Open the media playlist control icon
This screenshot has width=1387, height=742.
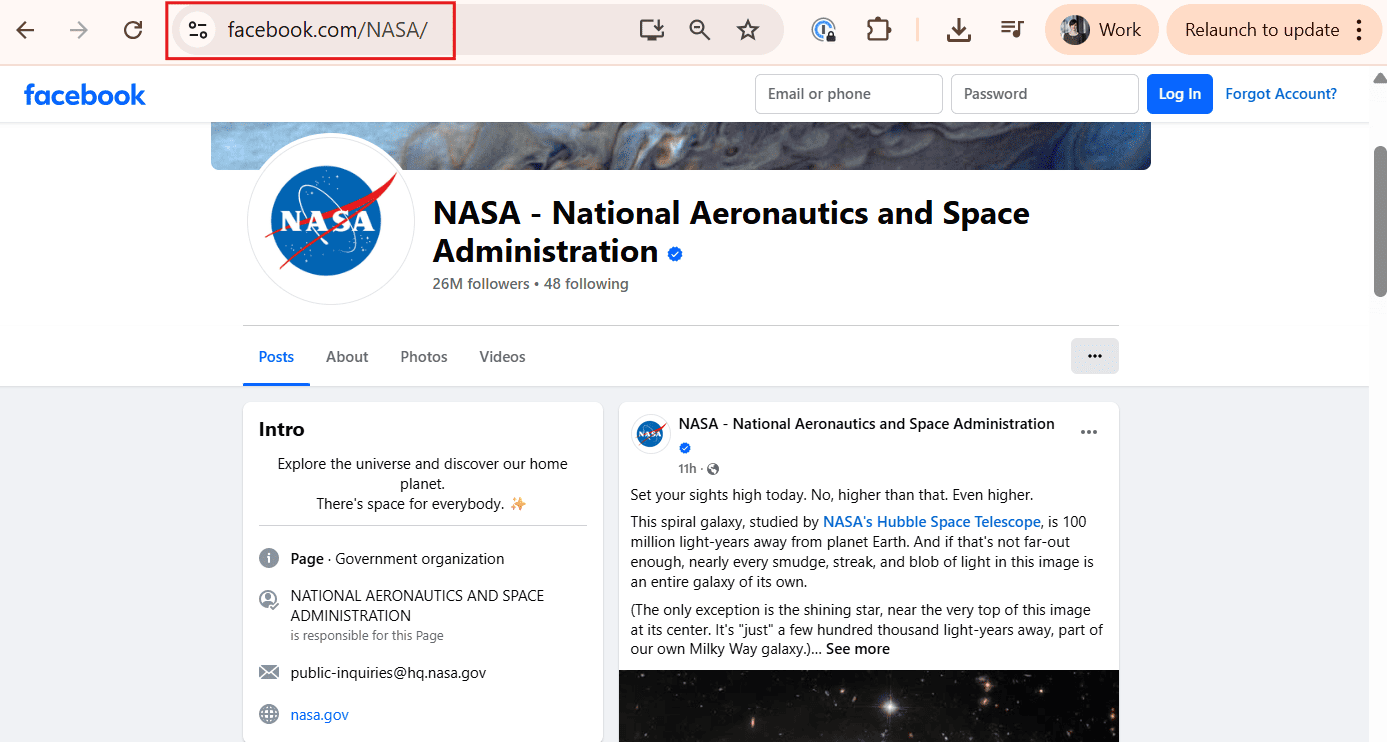click(1012, 29)
